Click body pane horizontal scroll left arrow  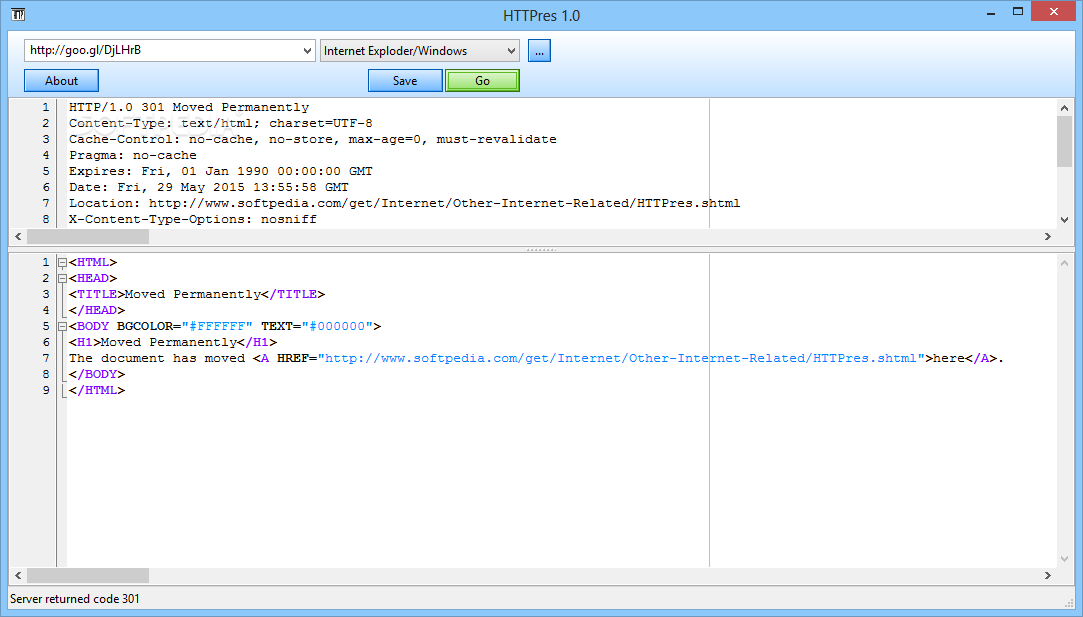(x=18, y=575)
